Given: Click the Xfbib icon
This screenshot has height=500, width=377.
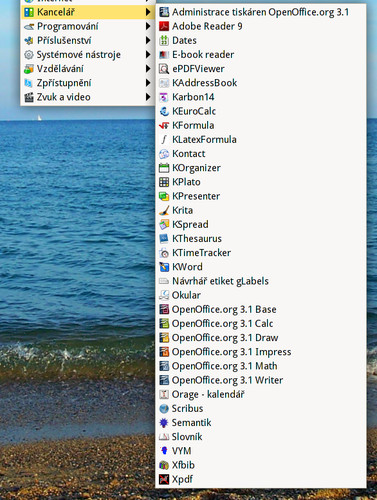Looking at the screenshot, I should click(164, 465).
